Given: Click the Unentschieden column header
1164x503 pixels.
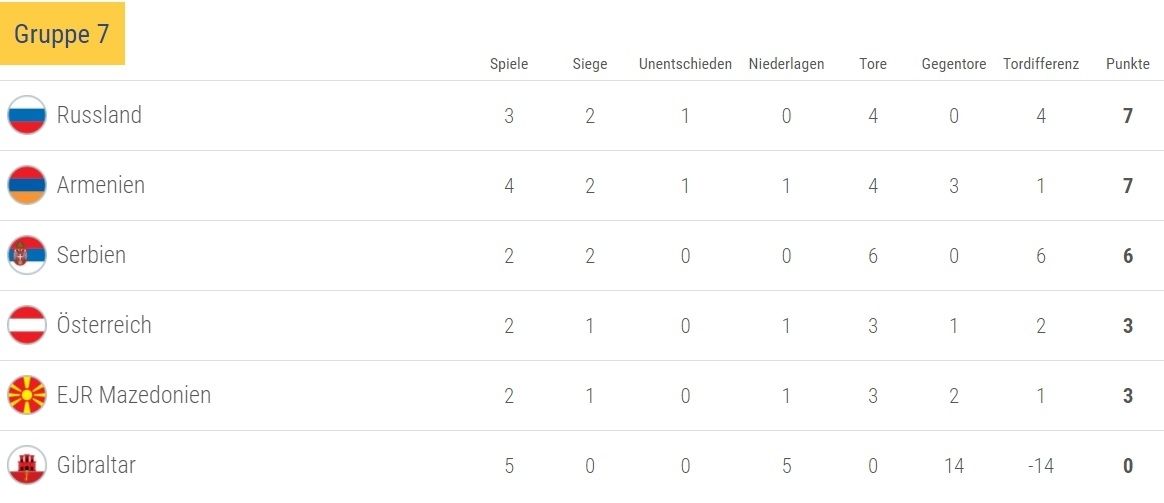Looking at the screenshot, I should 685,64.
